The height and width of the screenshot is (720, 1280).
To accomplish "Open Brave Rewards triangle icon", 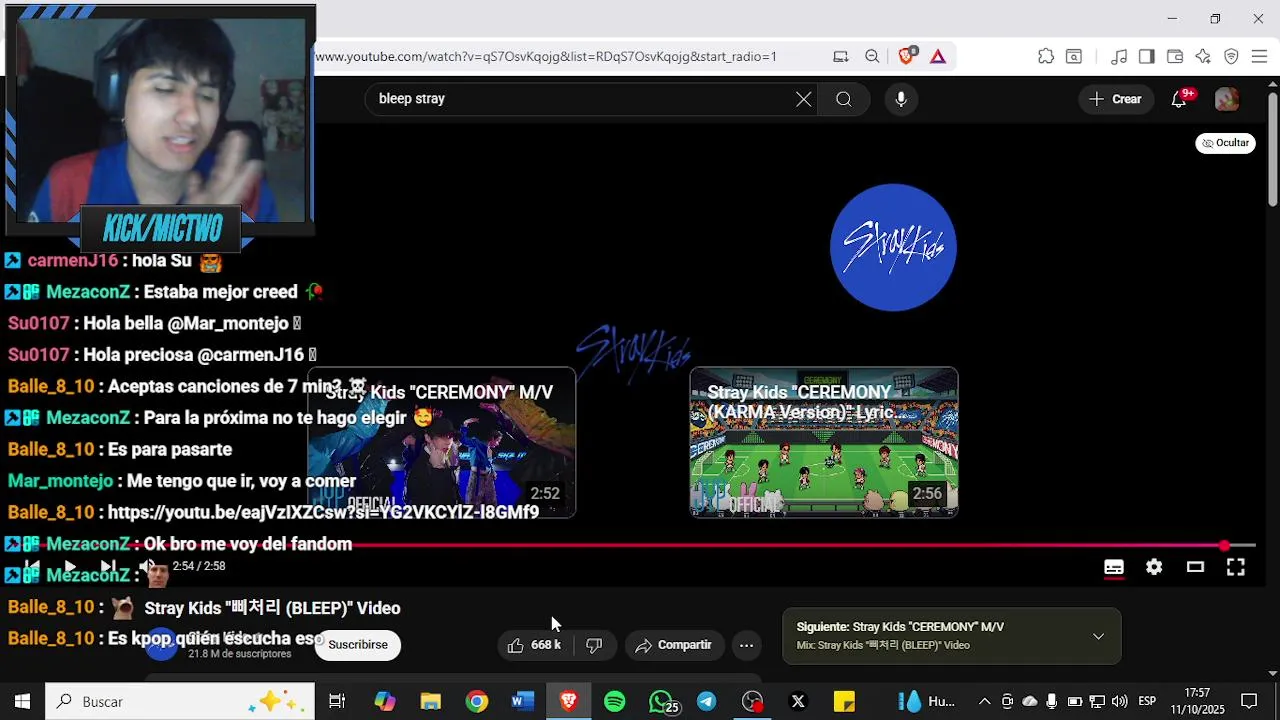I will [938, 57].
